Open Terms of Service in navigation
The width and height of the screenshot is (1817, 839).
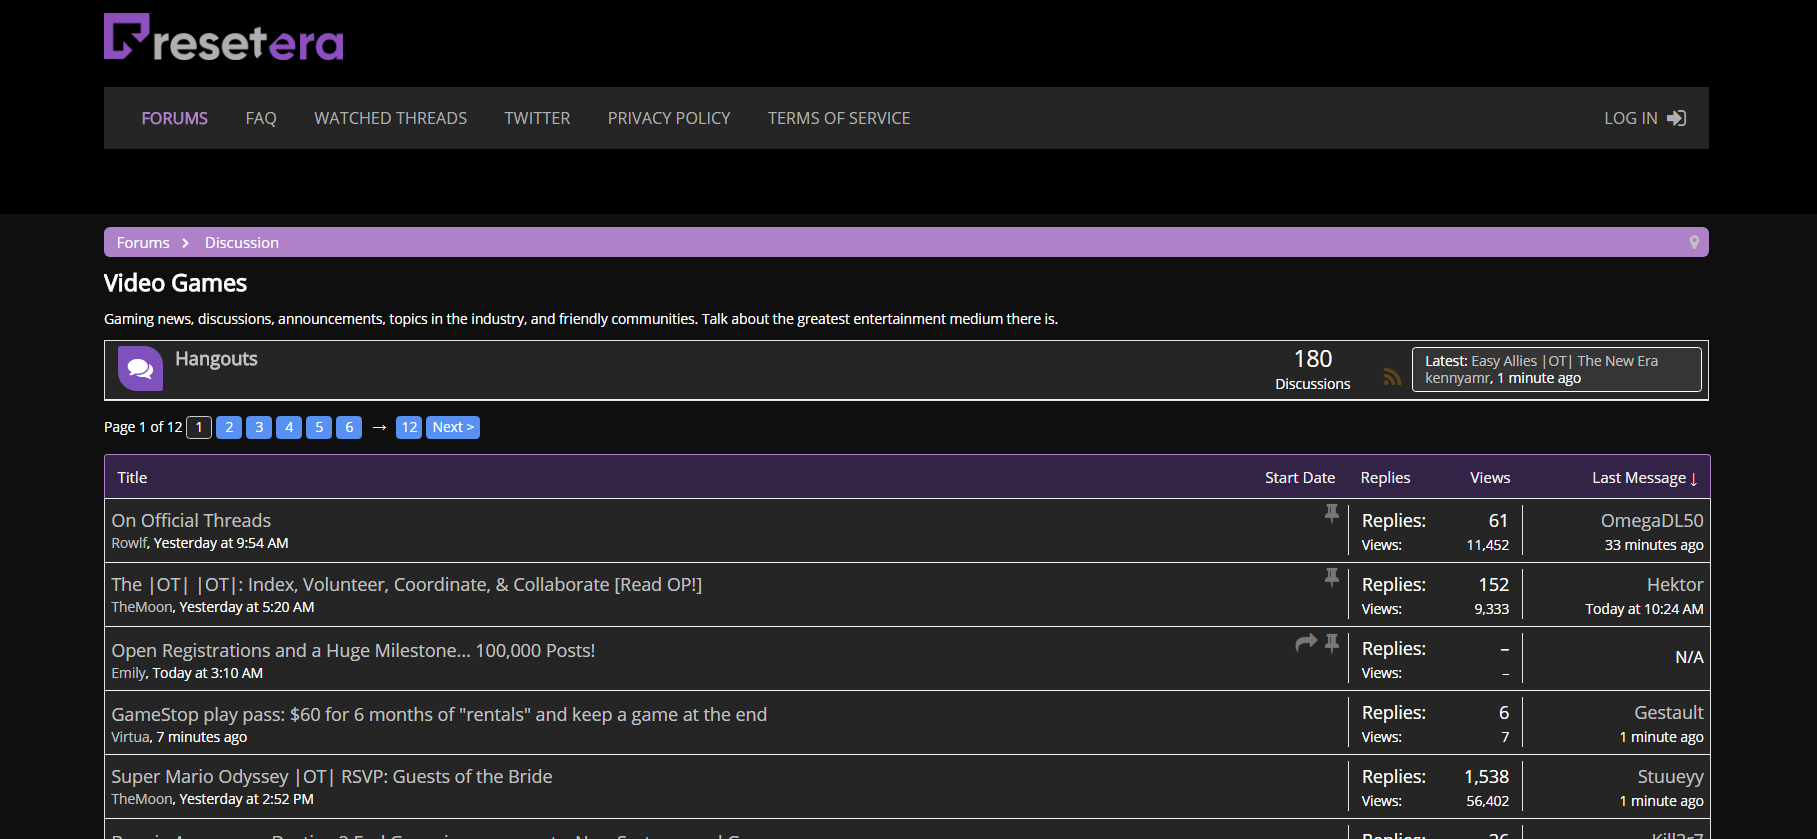pos(839,118)
